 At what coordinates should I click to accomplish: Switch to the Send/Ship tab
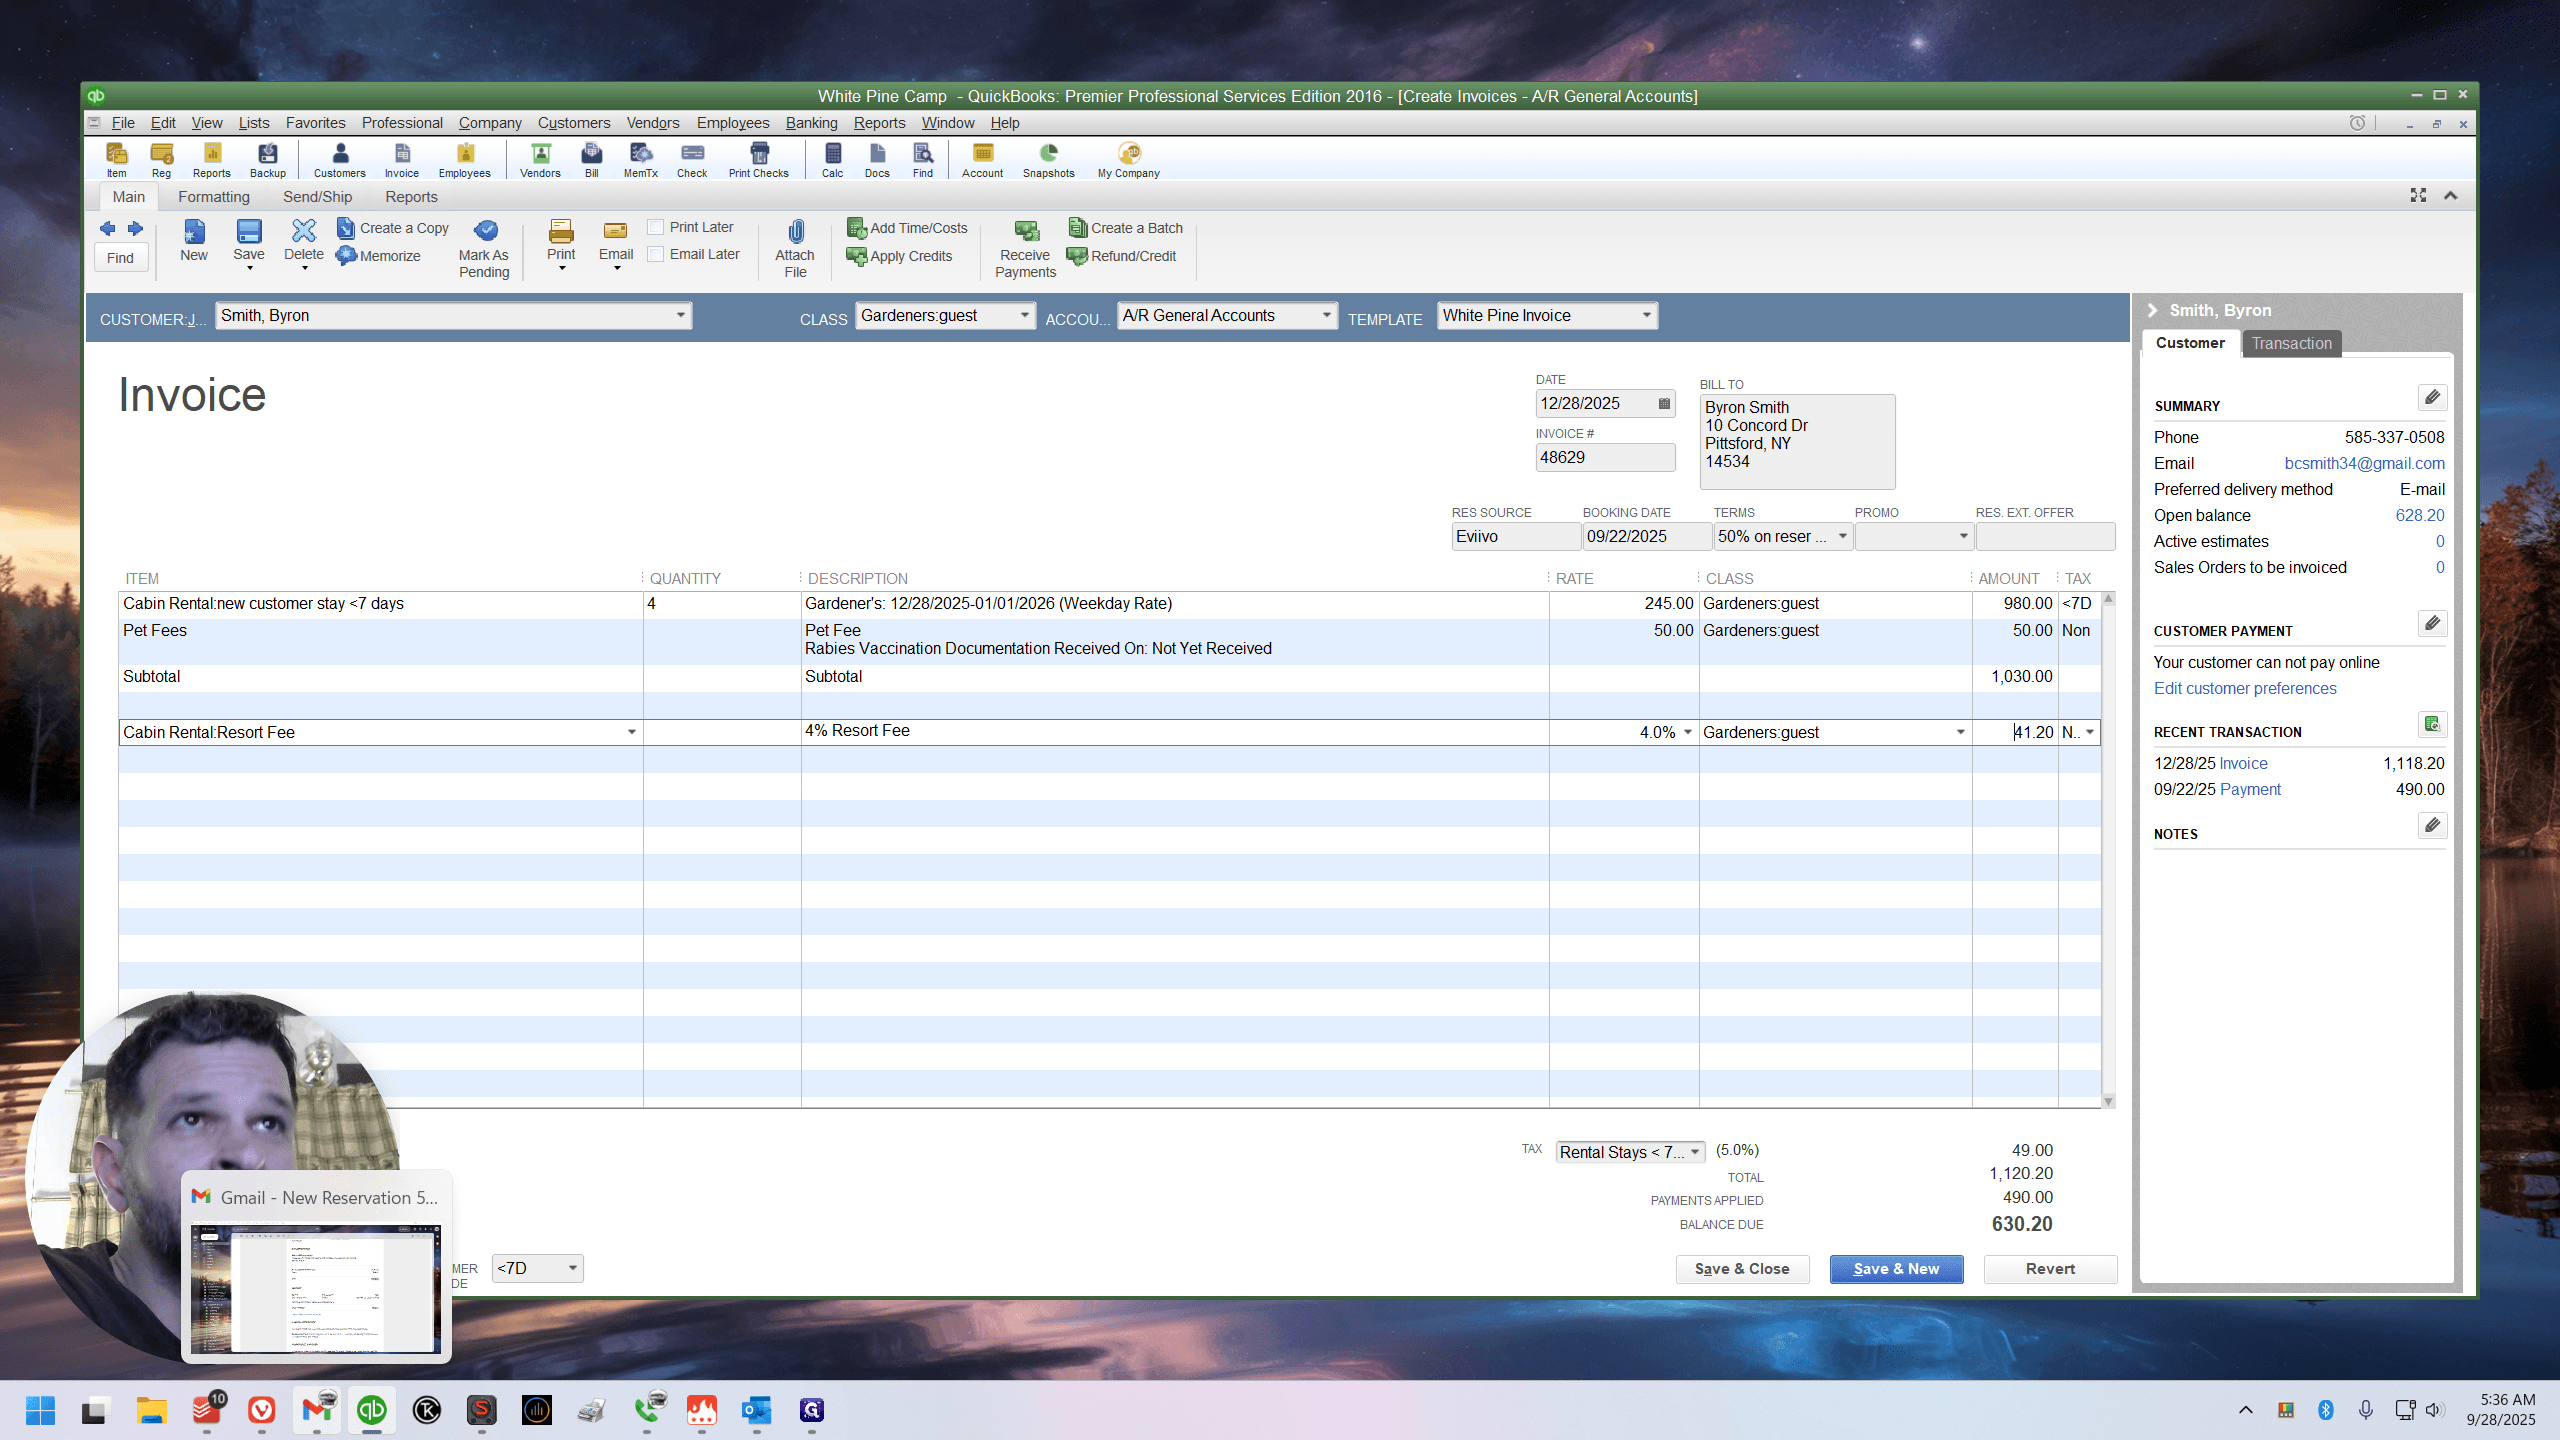click(317, 197)
